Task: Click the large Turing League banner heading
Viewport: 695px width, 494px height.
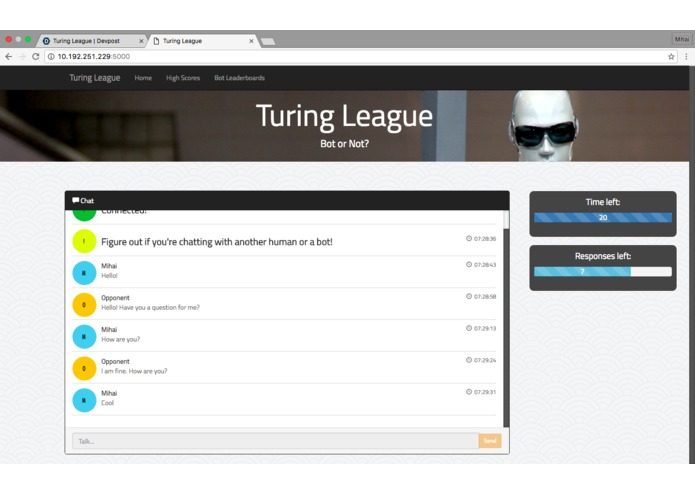Action: (x=344, y=117)
